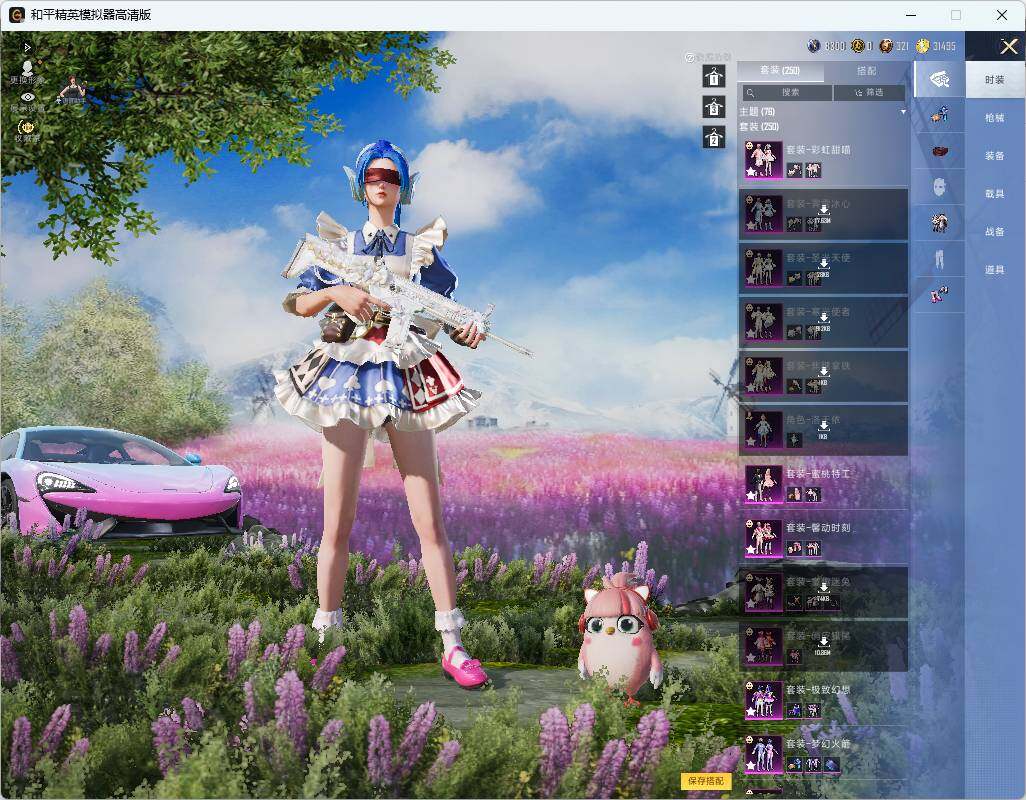Screen dimensions: 1026x800
Task: Download the 圣光天使 outfit set
Action: [x=823, y=263]
